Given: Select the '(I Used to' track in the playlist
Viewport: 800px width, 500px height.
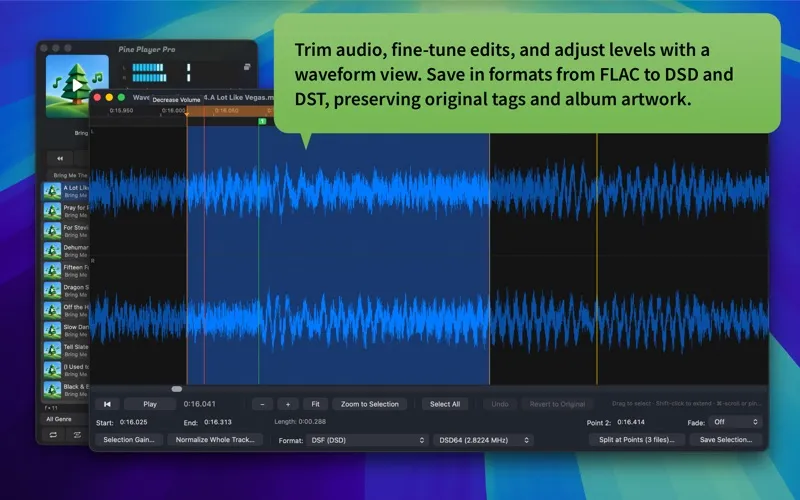Looking at the screenshot, I should coord(65,370).
